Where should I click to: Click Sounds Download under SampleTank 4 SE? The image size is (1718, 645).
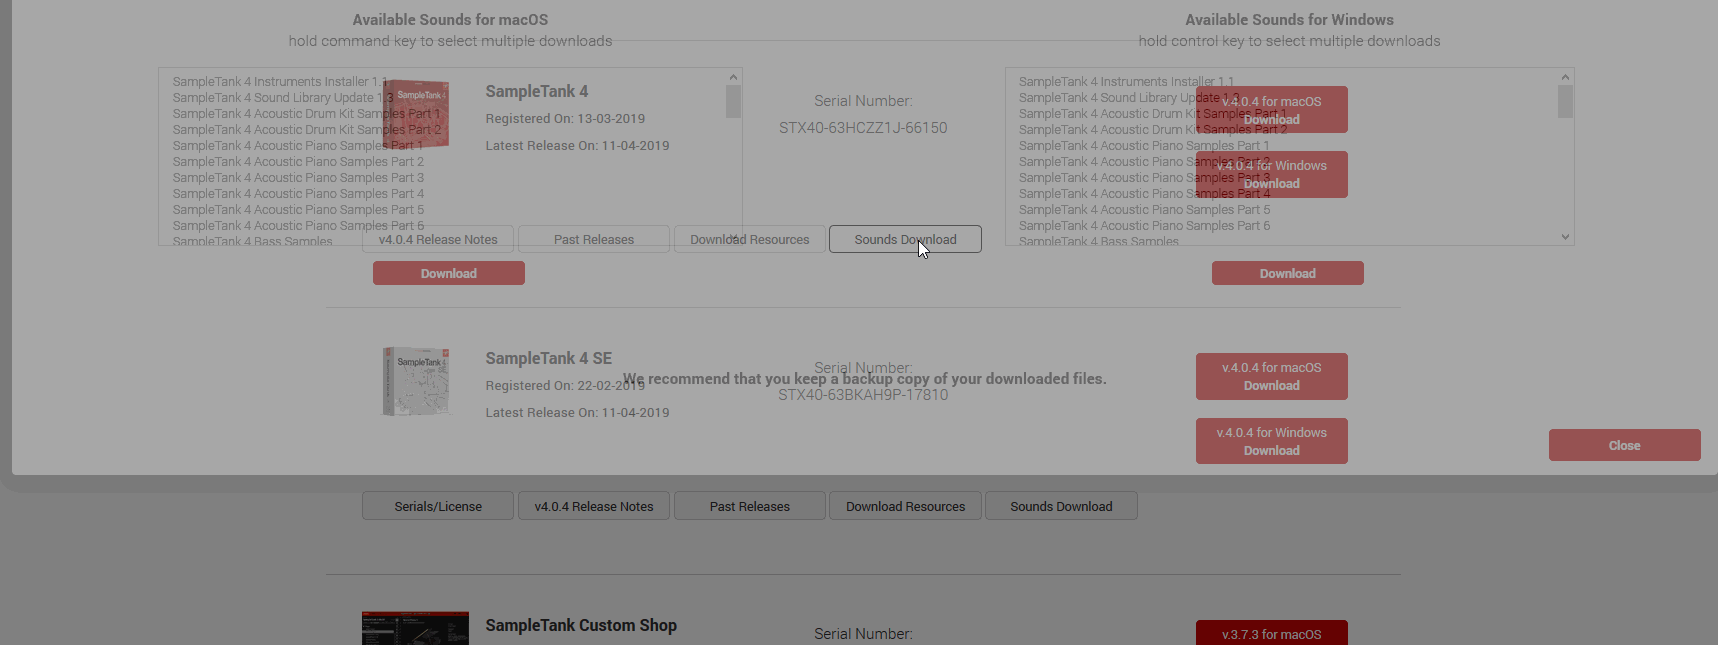click(1061, 506)
